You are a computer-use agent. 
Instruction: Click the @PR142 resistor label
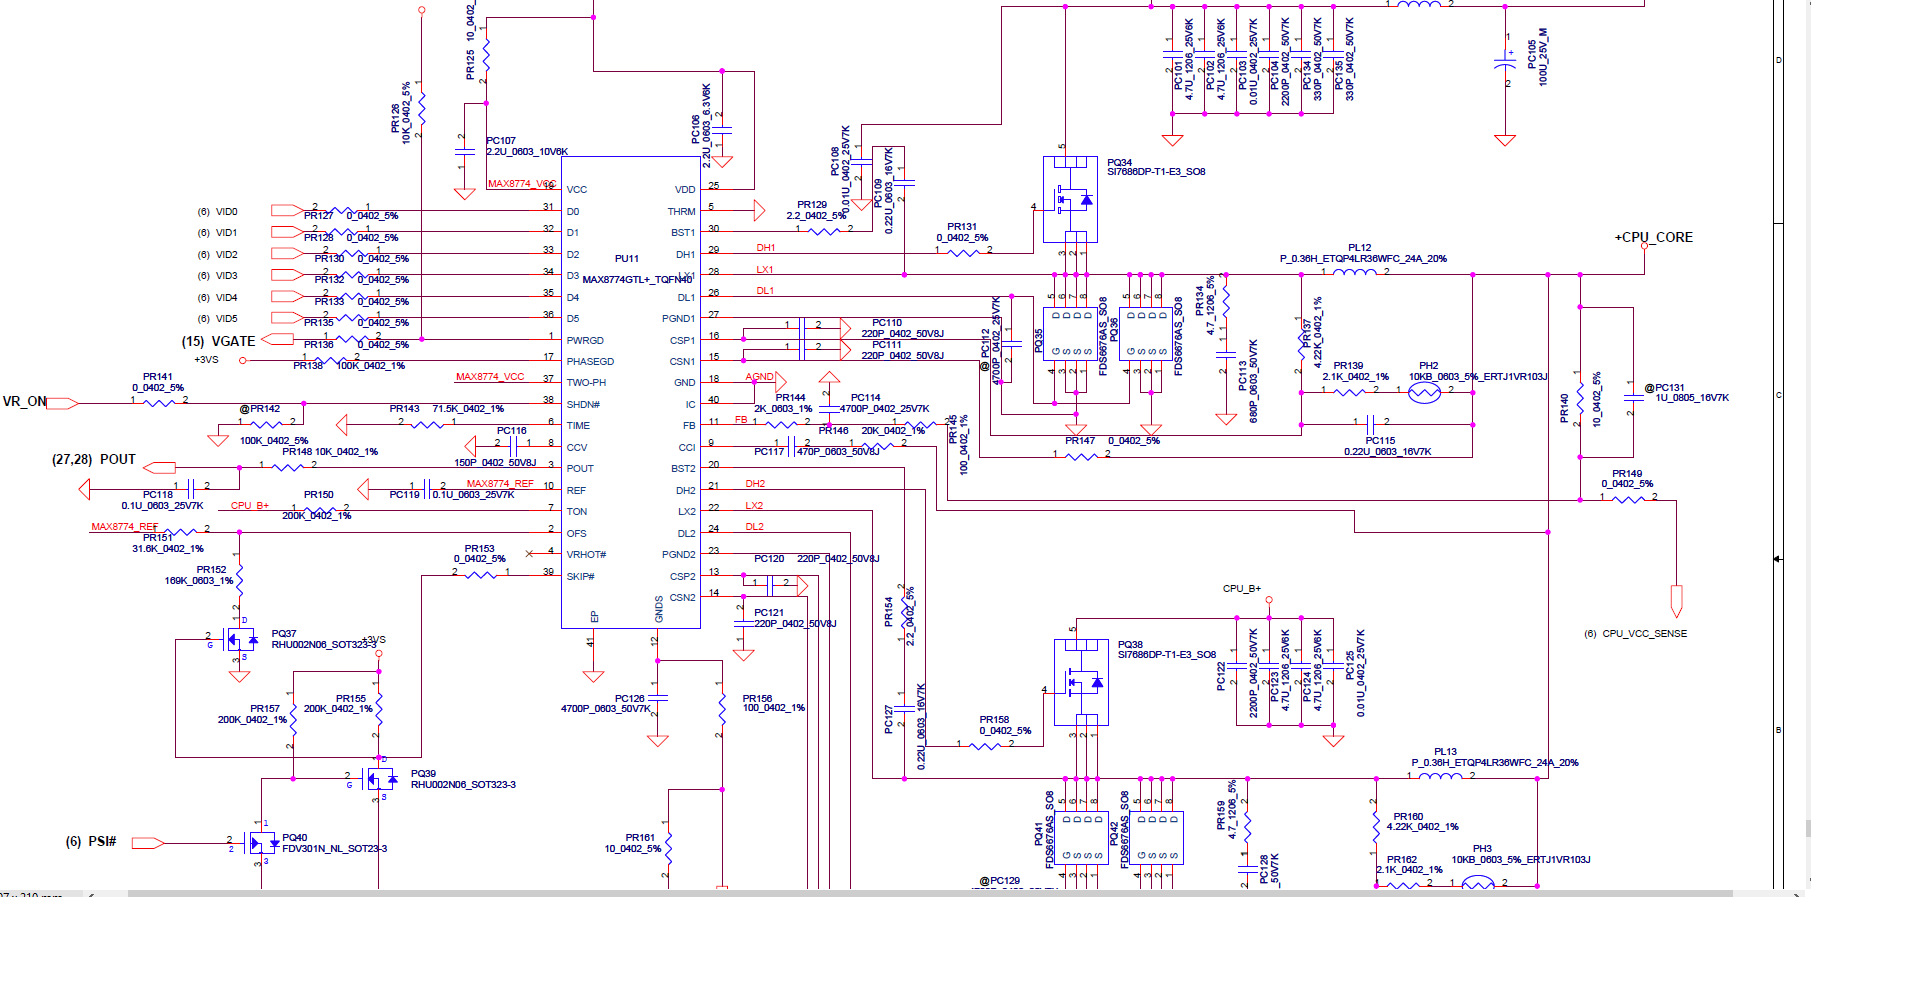(x=260, y=409)
